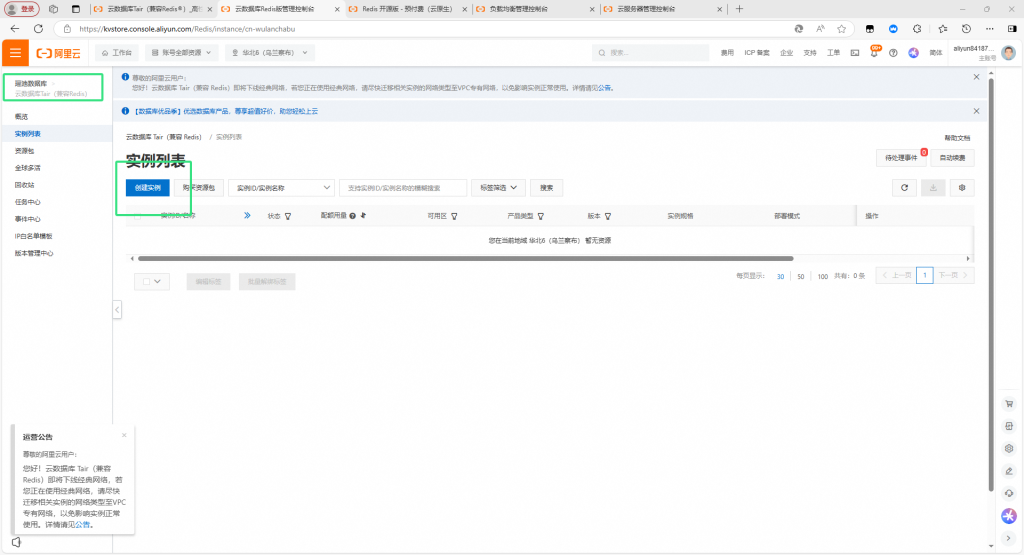Click the filter icon next to 状态 column

(x=288, y=216)
